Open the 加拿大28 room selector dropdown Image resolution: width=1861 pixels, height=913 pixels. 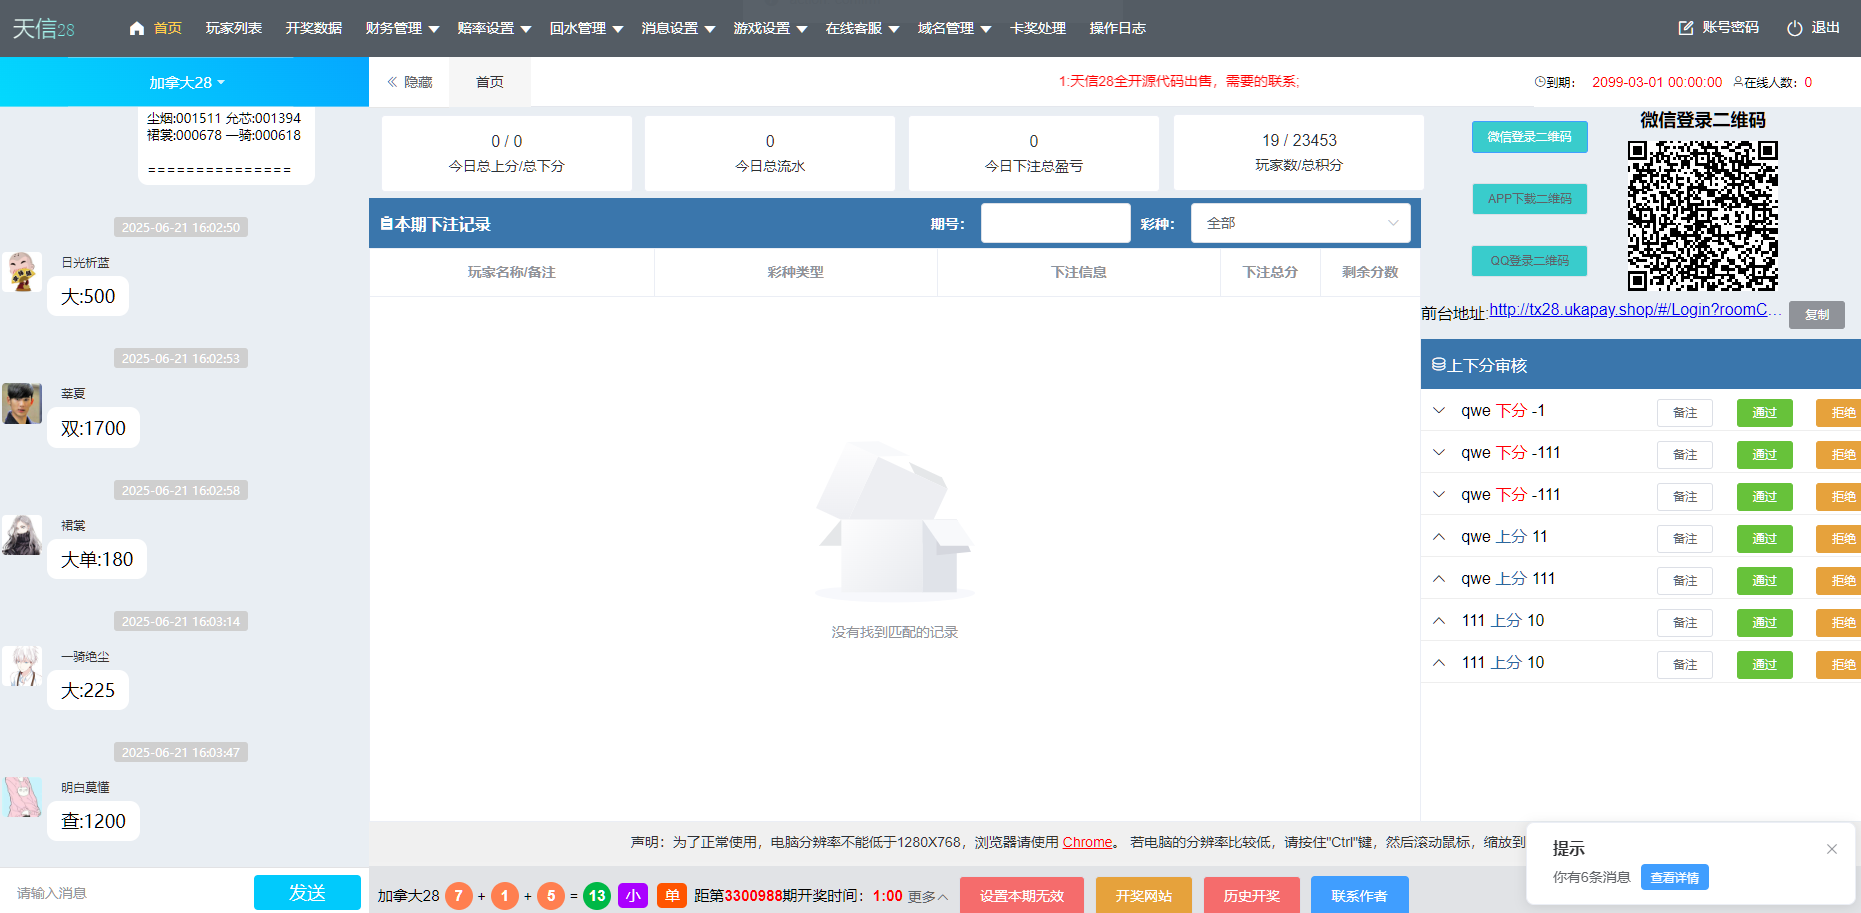[x=184, y=82]
